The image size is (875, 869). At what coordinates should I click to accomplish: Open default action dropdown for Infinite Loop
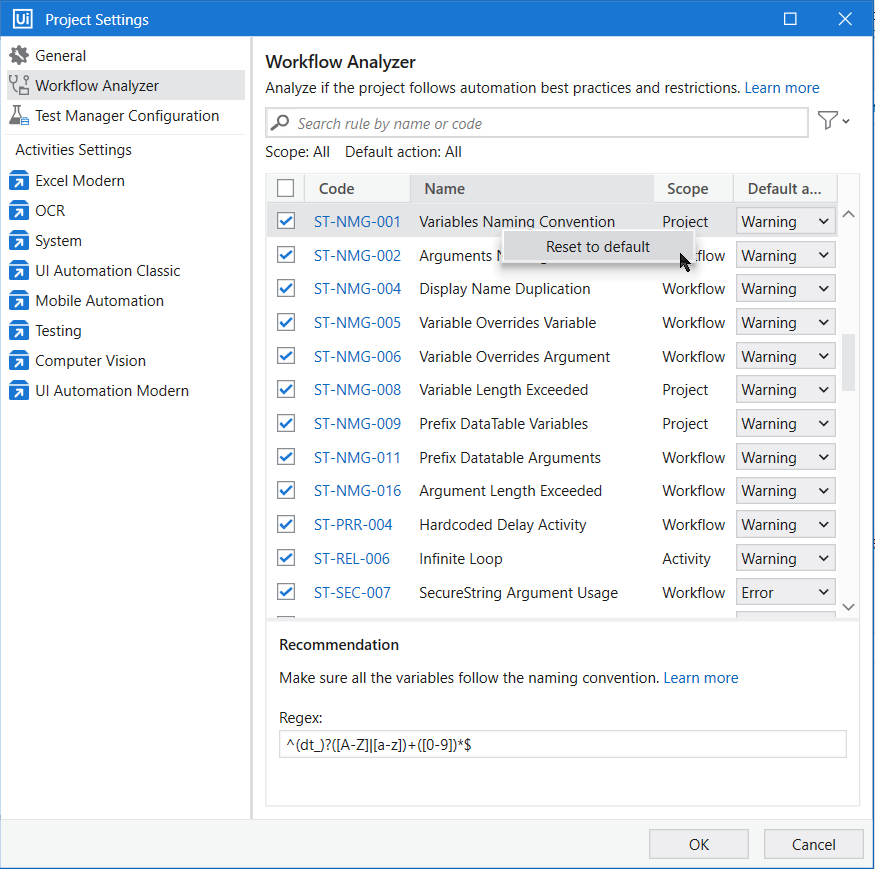click(785, 559)
